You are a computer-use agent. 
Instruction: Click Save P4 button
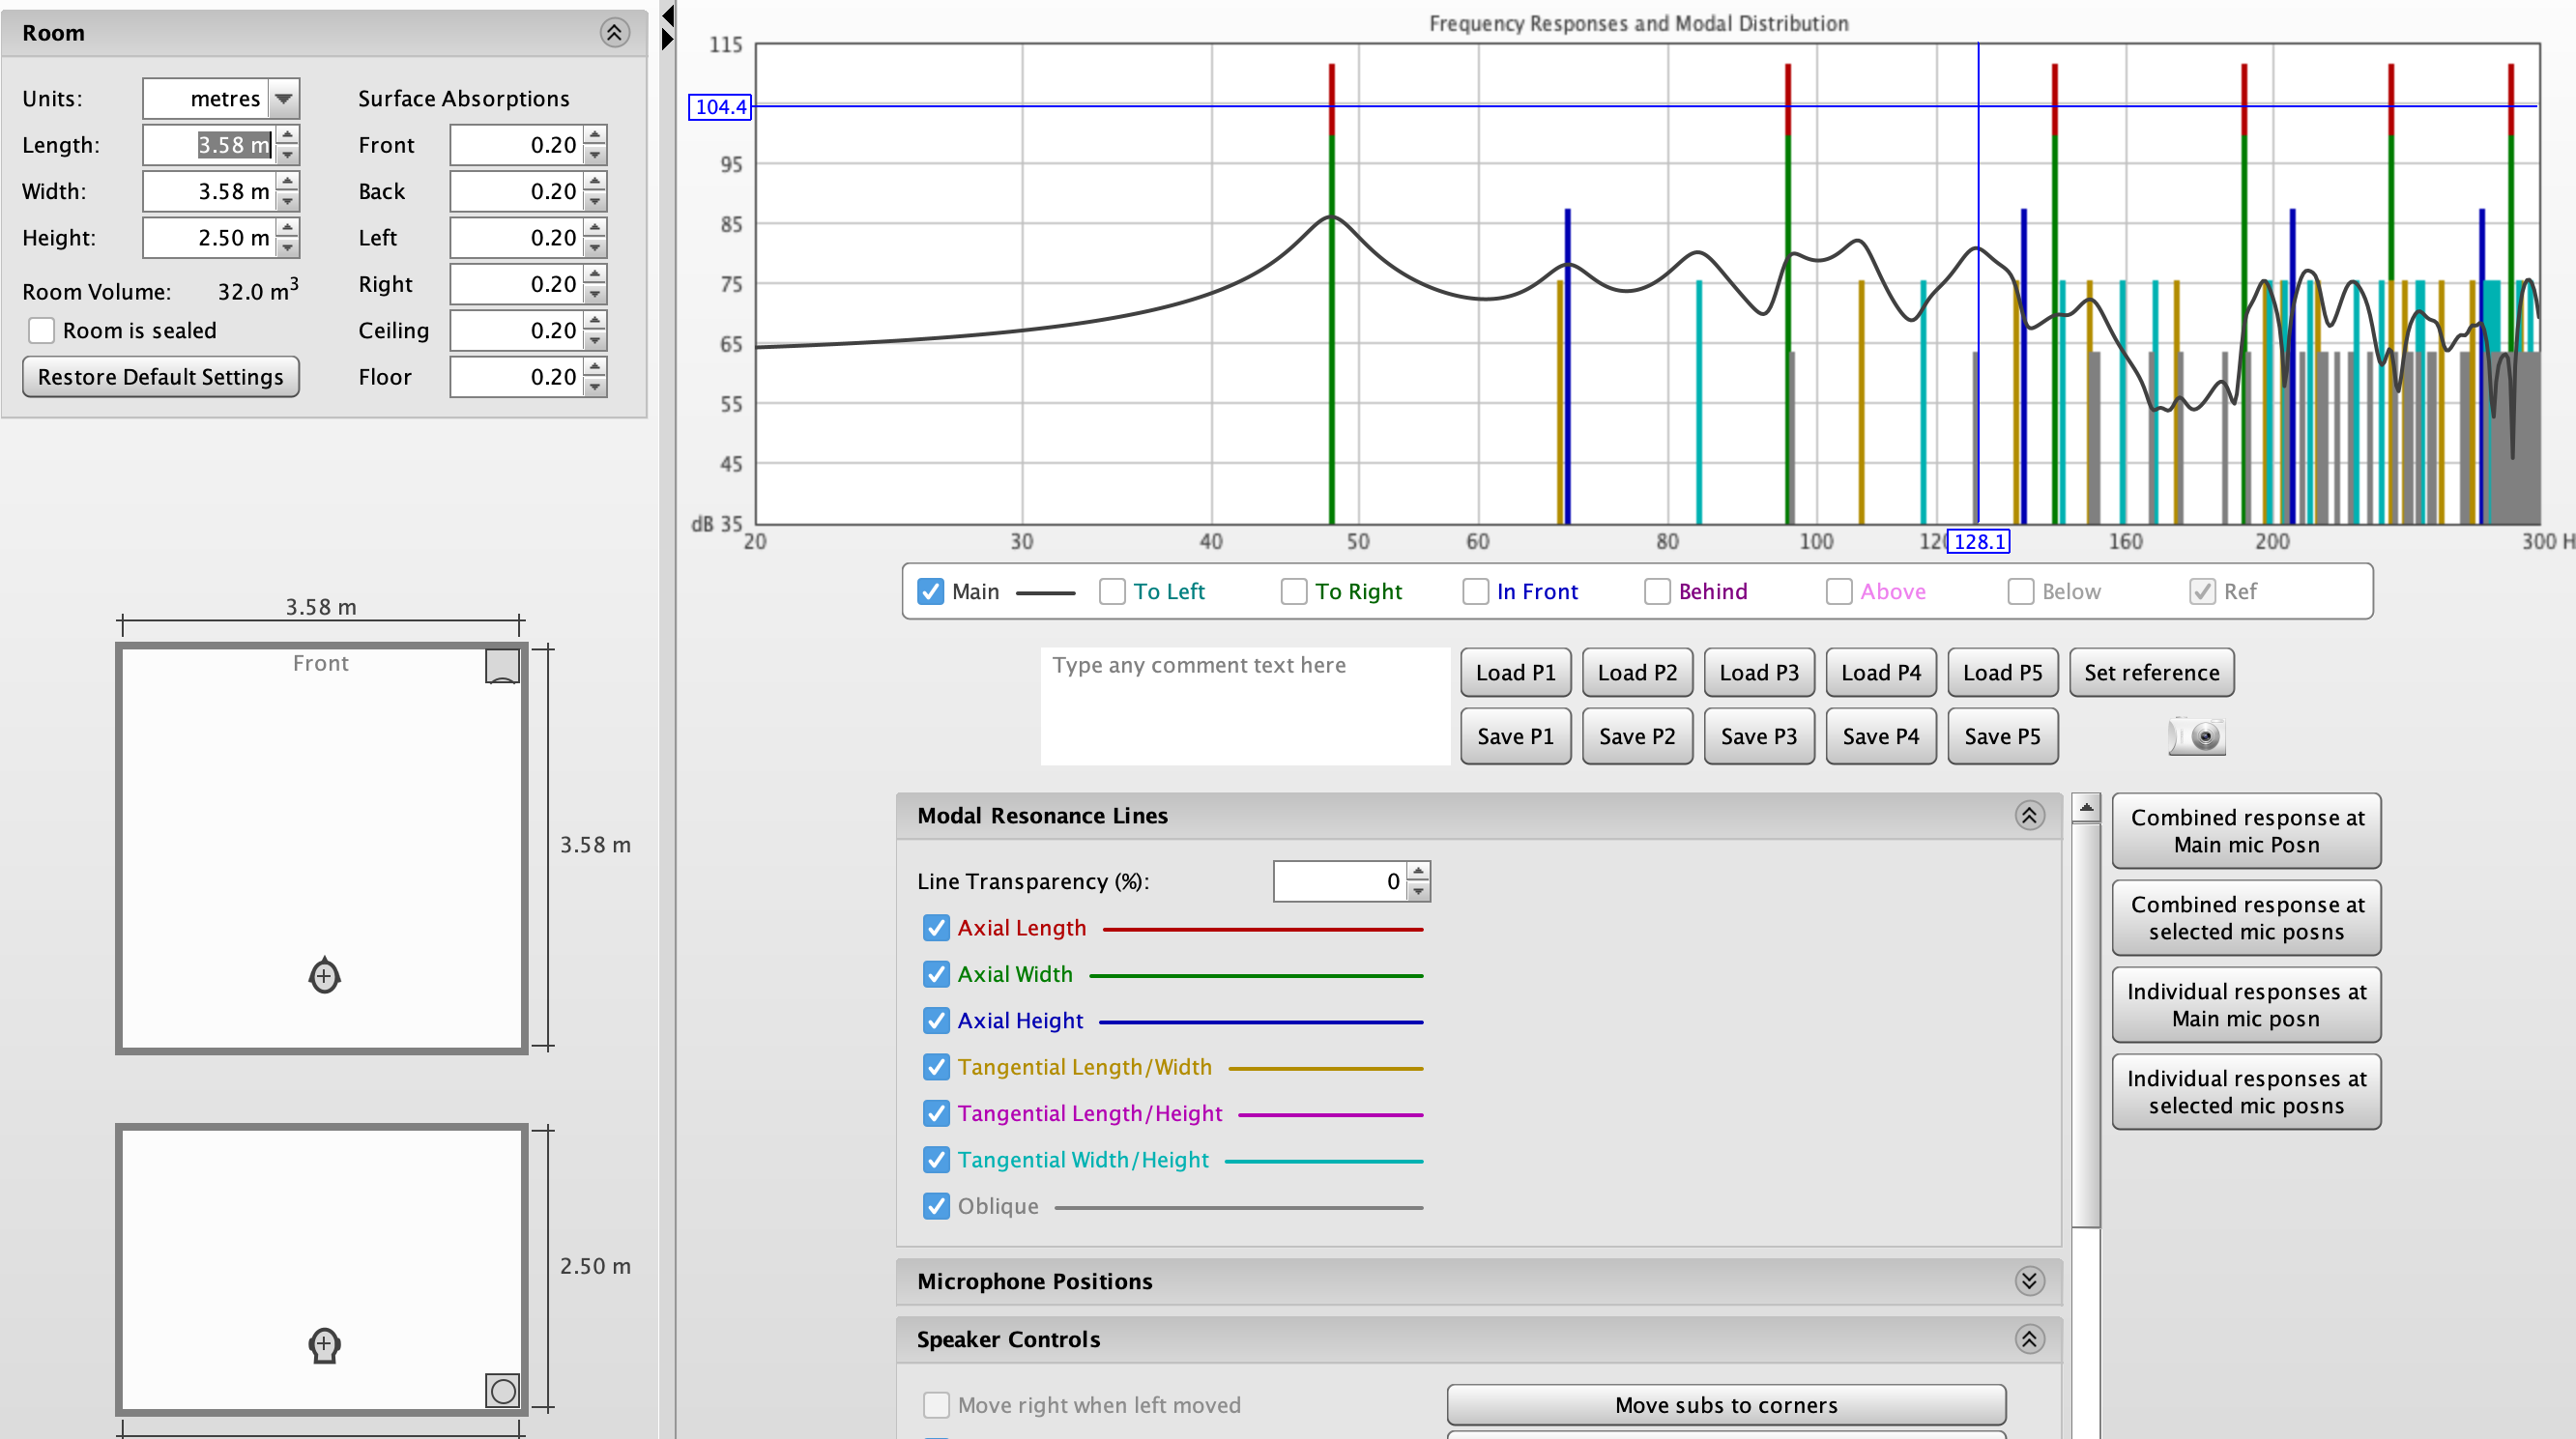[1881, 736]
